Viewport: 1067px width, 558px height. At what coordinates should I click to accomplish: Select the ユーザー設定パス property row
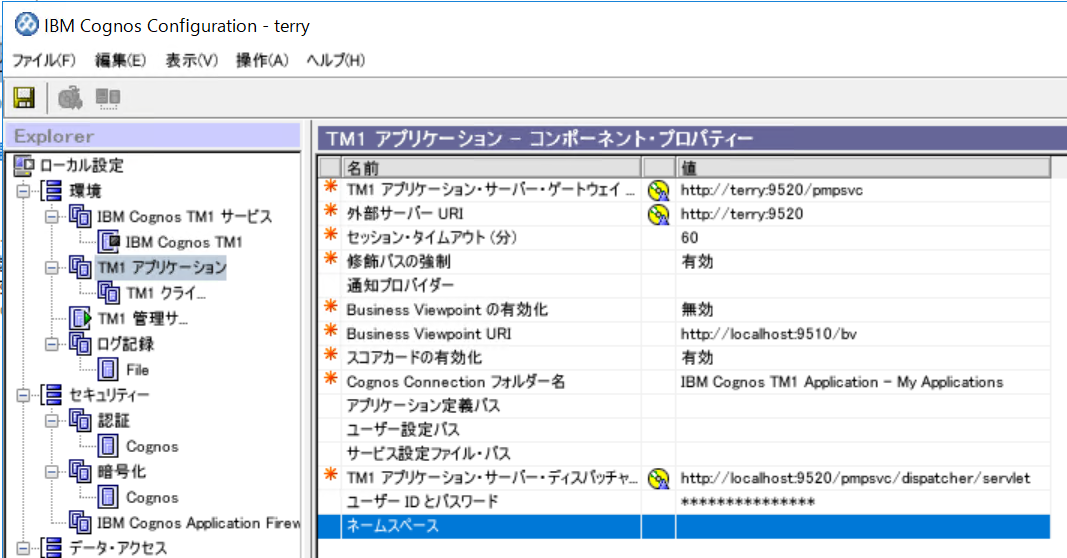684,430
